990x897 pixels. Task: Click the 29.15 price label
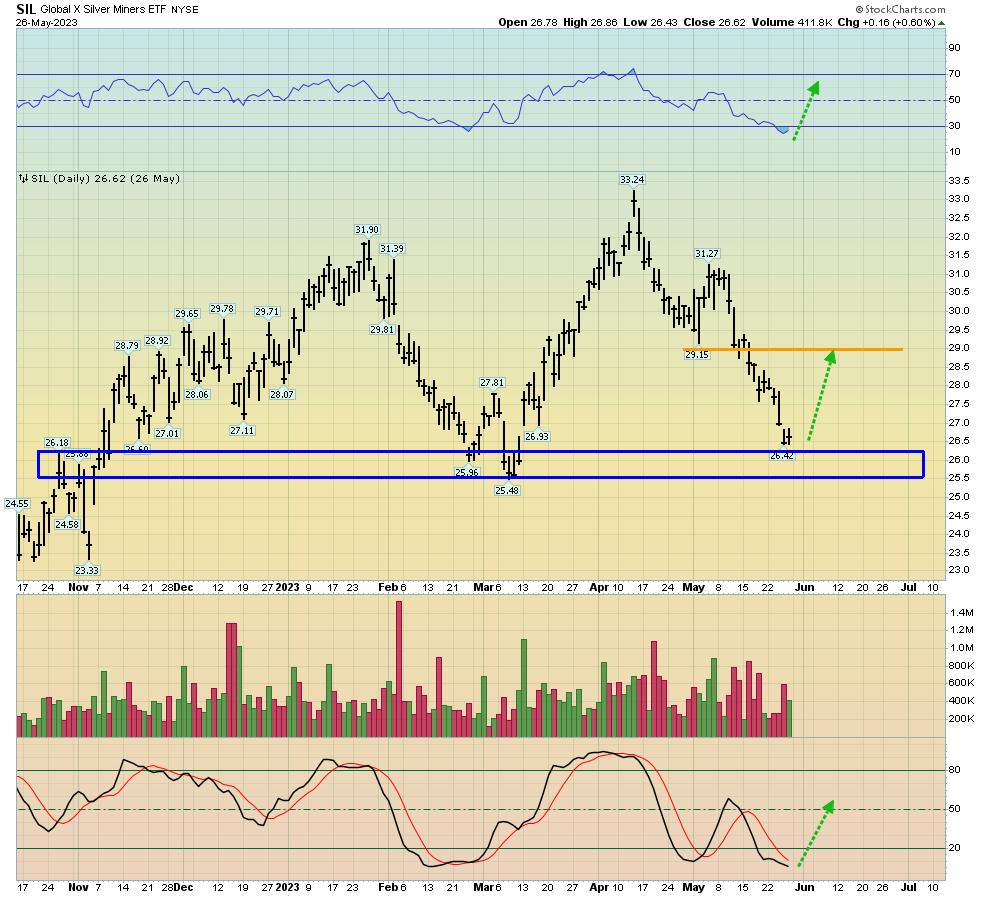point(696,354)
